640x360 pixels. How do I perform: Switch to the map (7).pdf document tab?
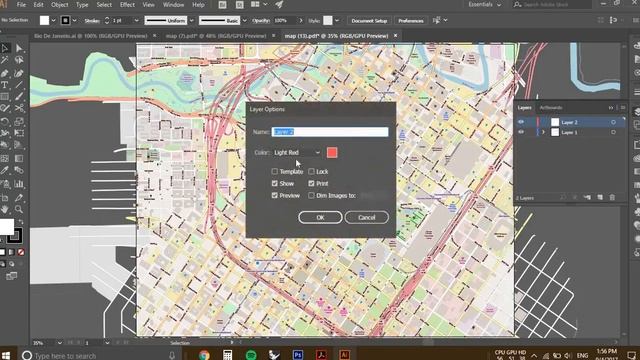coord(216,36)
